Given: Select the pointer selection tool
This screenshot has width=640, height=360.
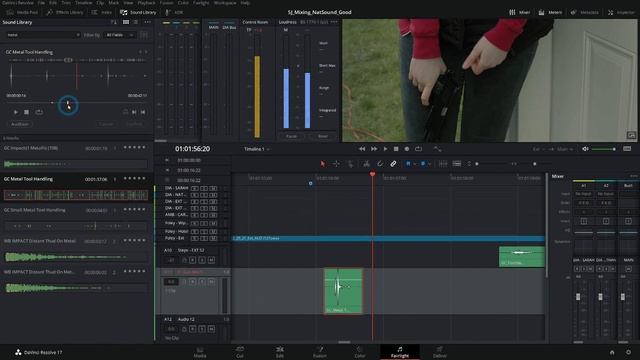Looking at the screenshot, I should pos(323,164).
